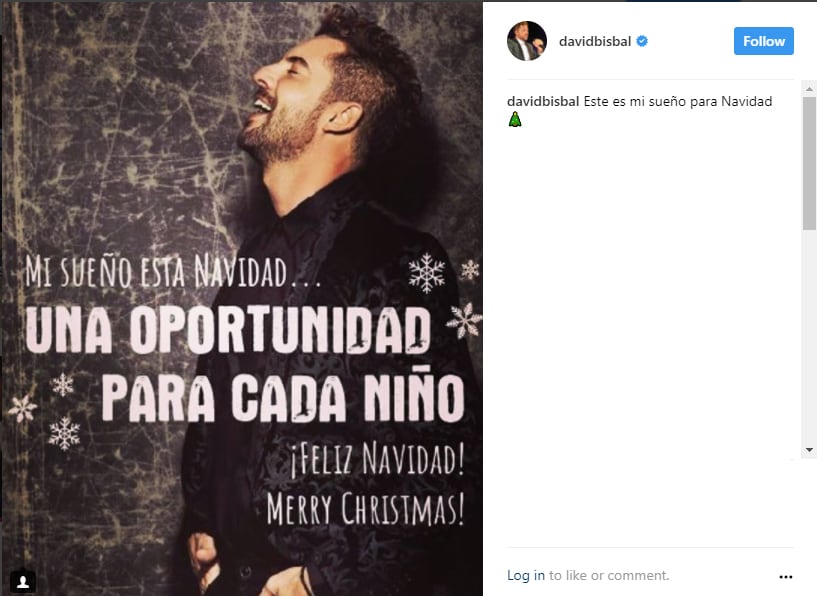
Task: Click the caption text about Navidad
Action: pos(677,101)
